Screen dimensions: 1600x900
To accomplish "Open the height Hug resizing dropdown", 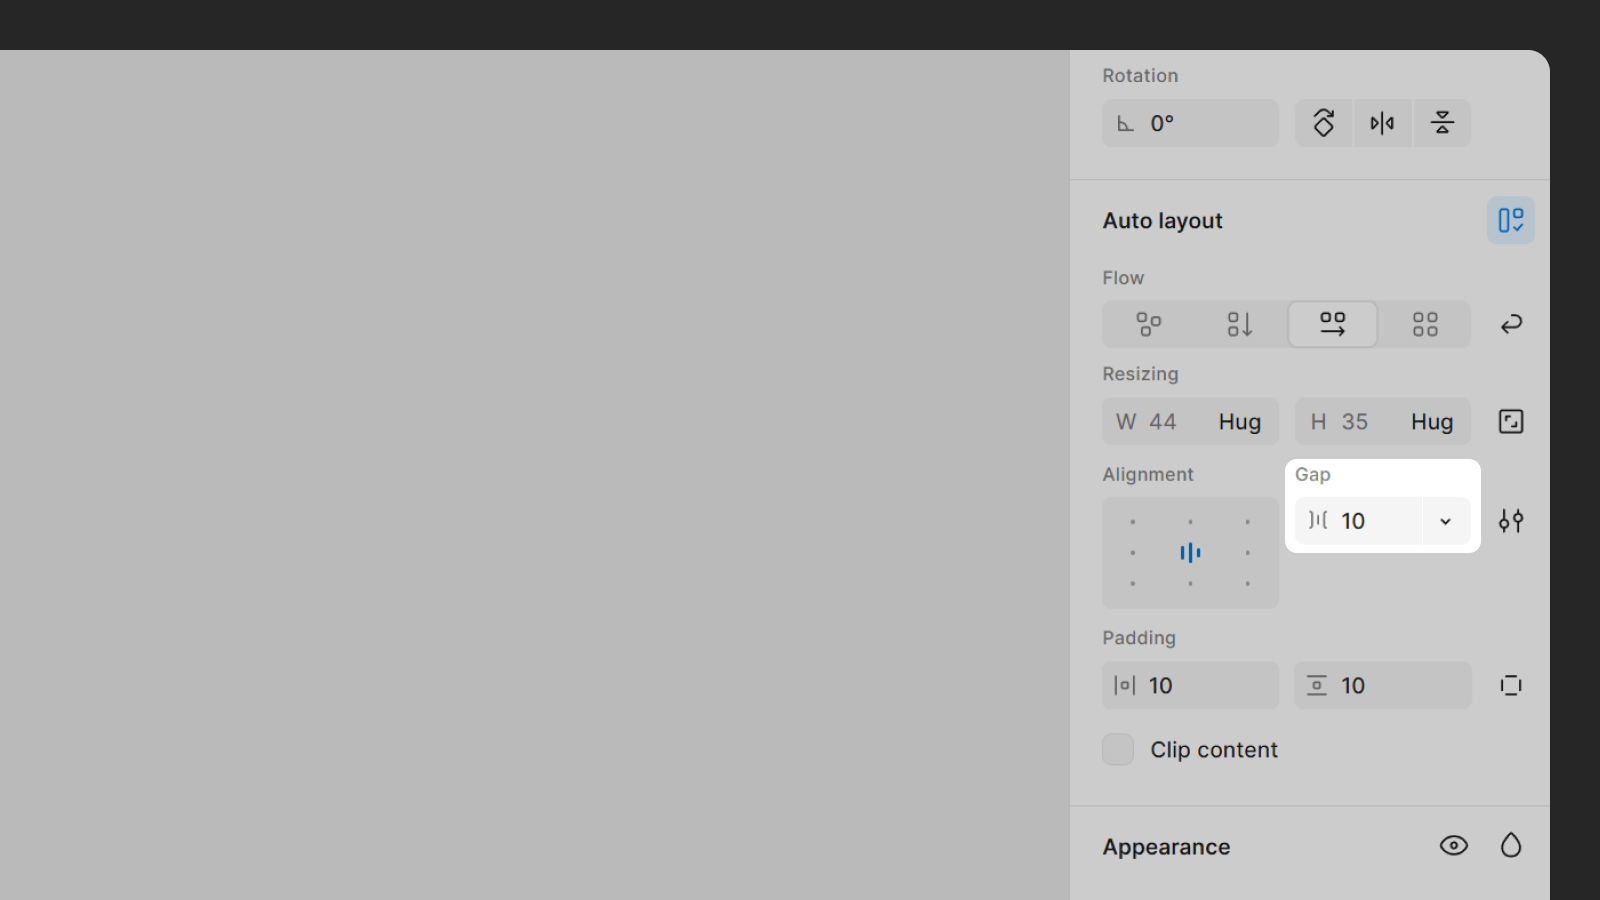I will 1431,422.
